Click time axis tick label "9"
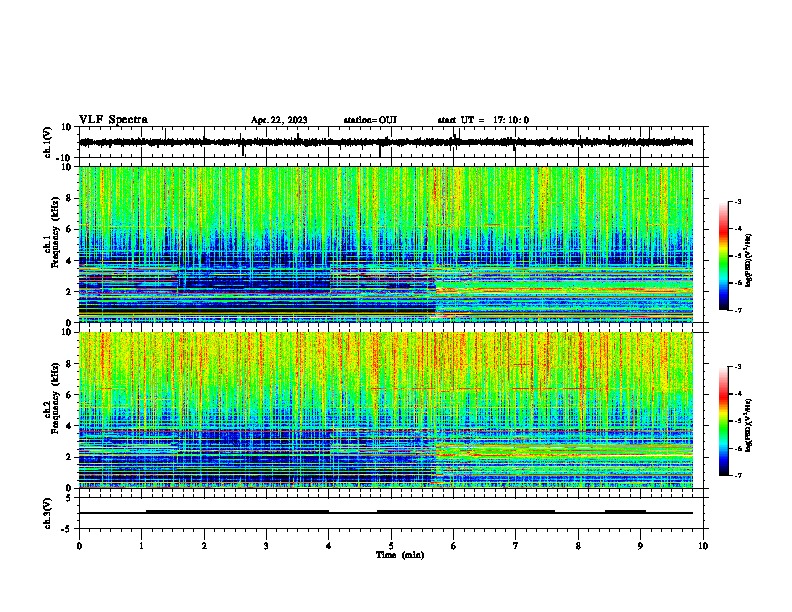The image size is (792, 612). click(x=640, y=546)
